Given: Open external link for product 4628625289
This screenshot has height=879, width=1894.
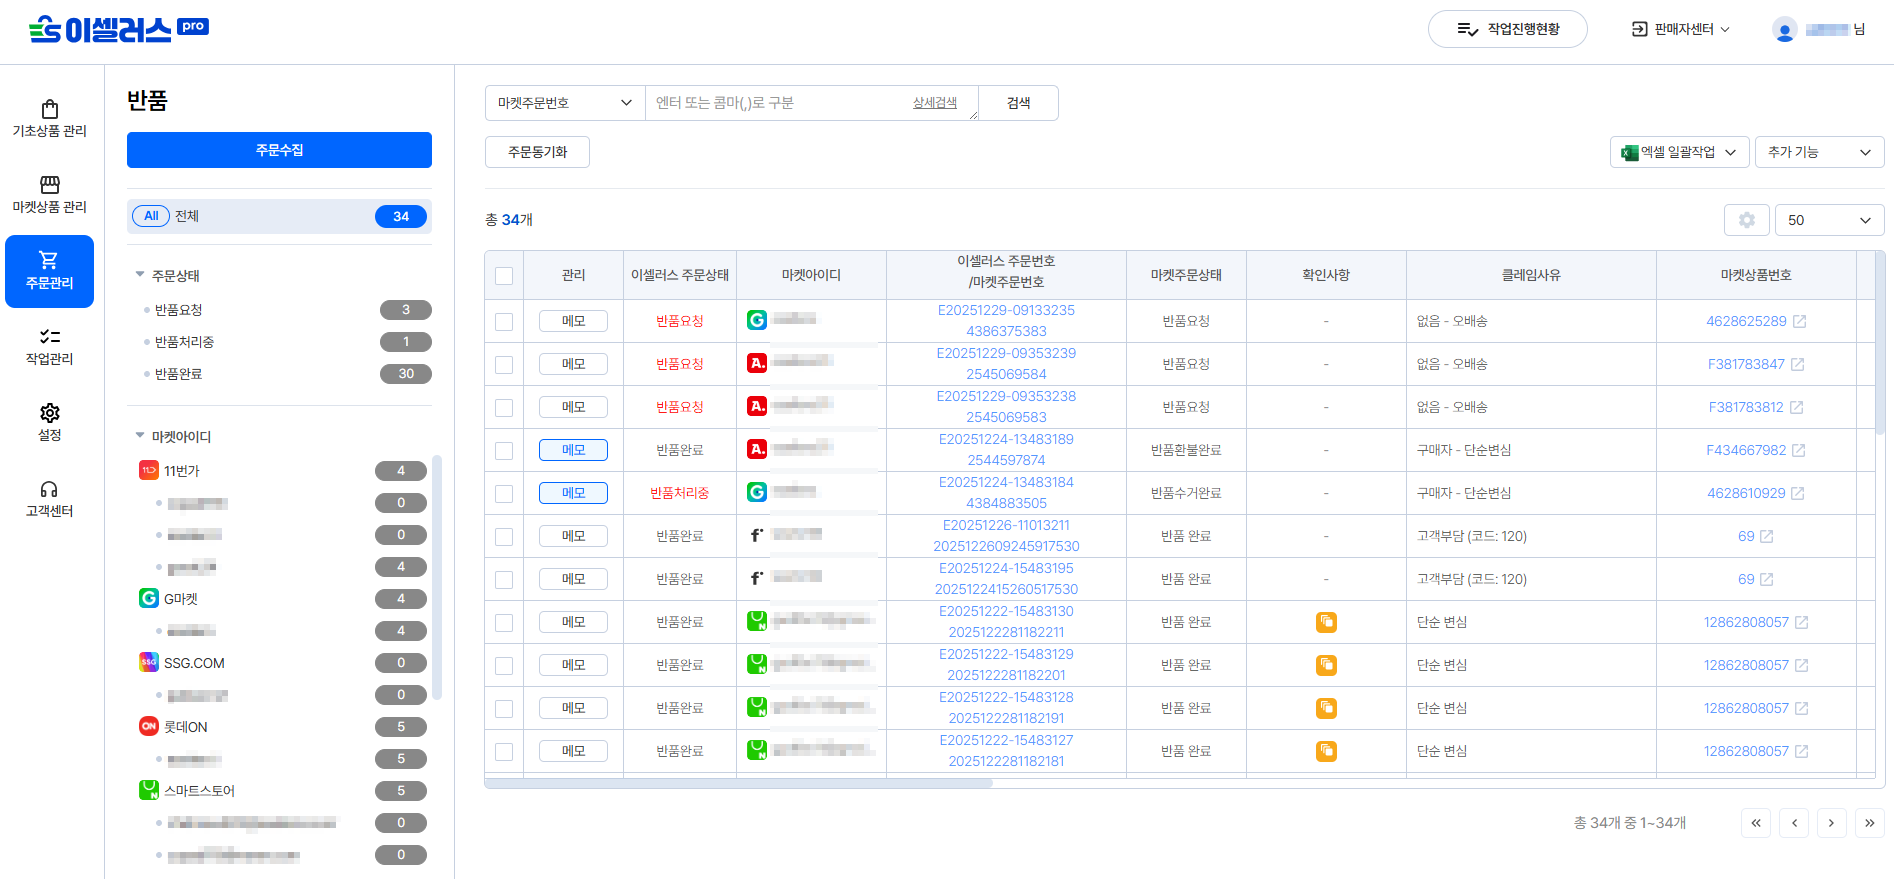Looking at the screenshot, I should pyautogui.click(x=1799, y=321).
